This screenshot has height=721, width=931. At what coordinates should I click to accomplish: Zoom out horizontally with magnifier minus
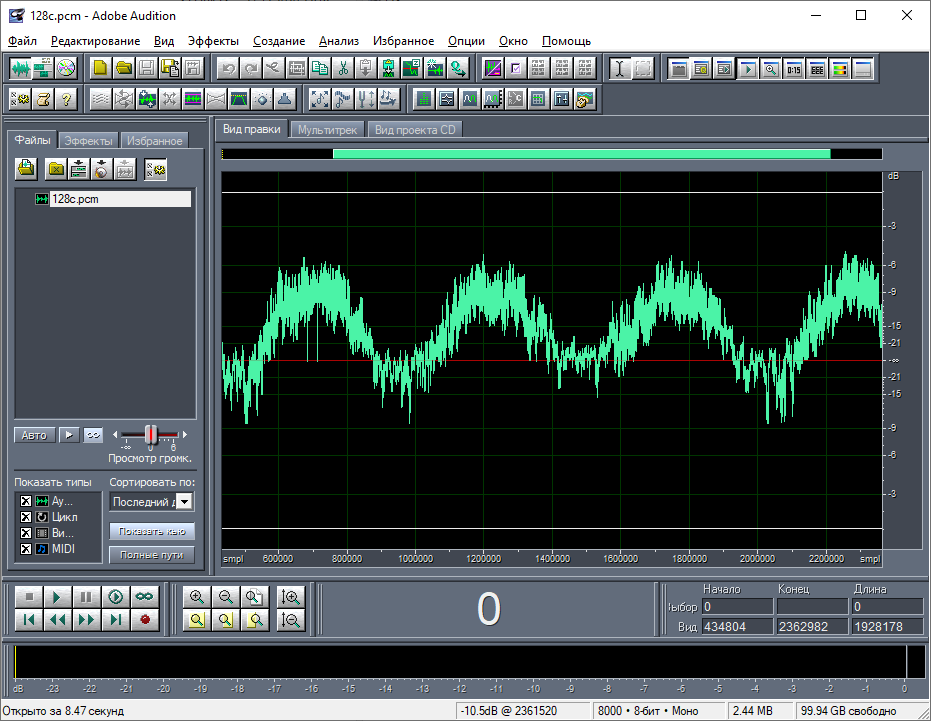(x=226, y=597)
